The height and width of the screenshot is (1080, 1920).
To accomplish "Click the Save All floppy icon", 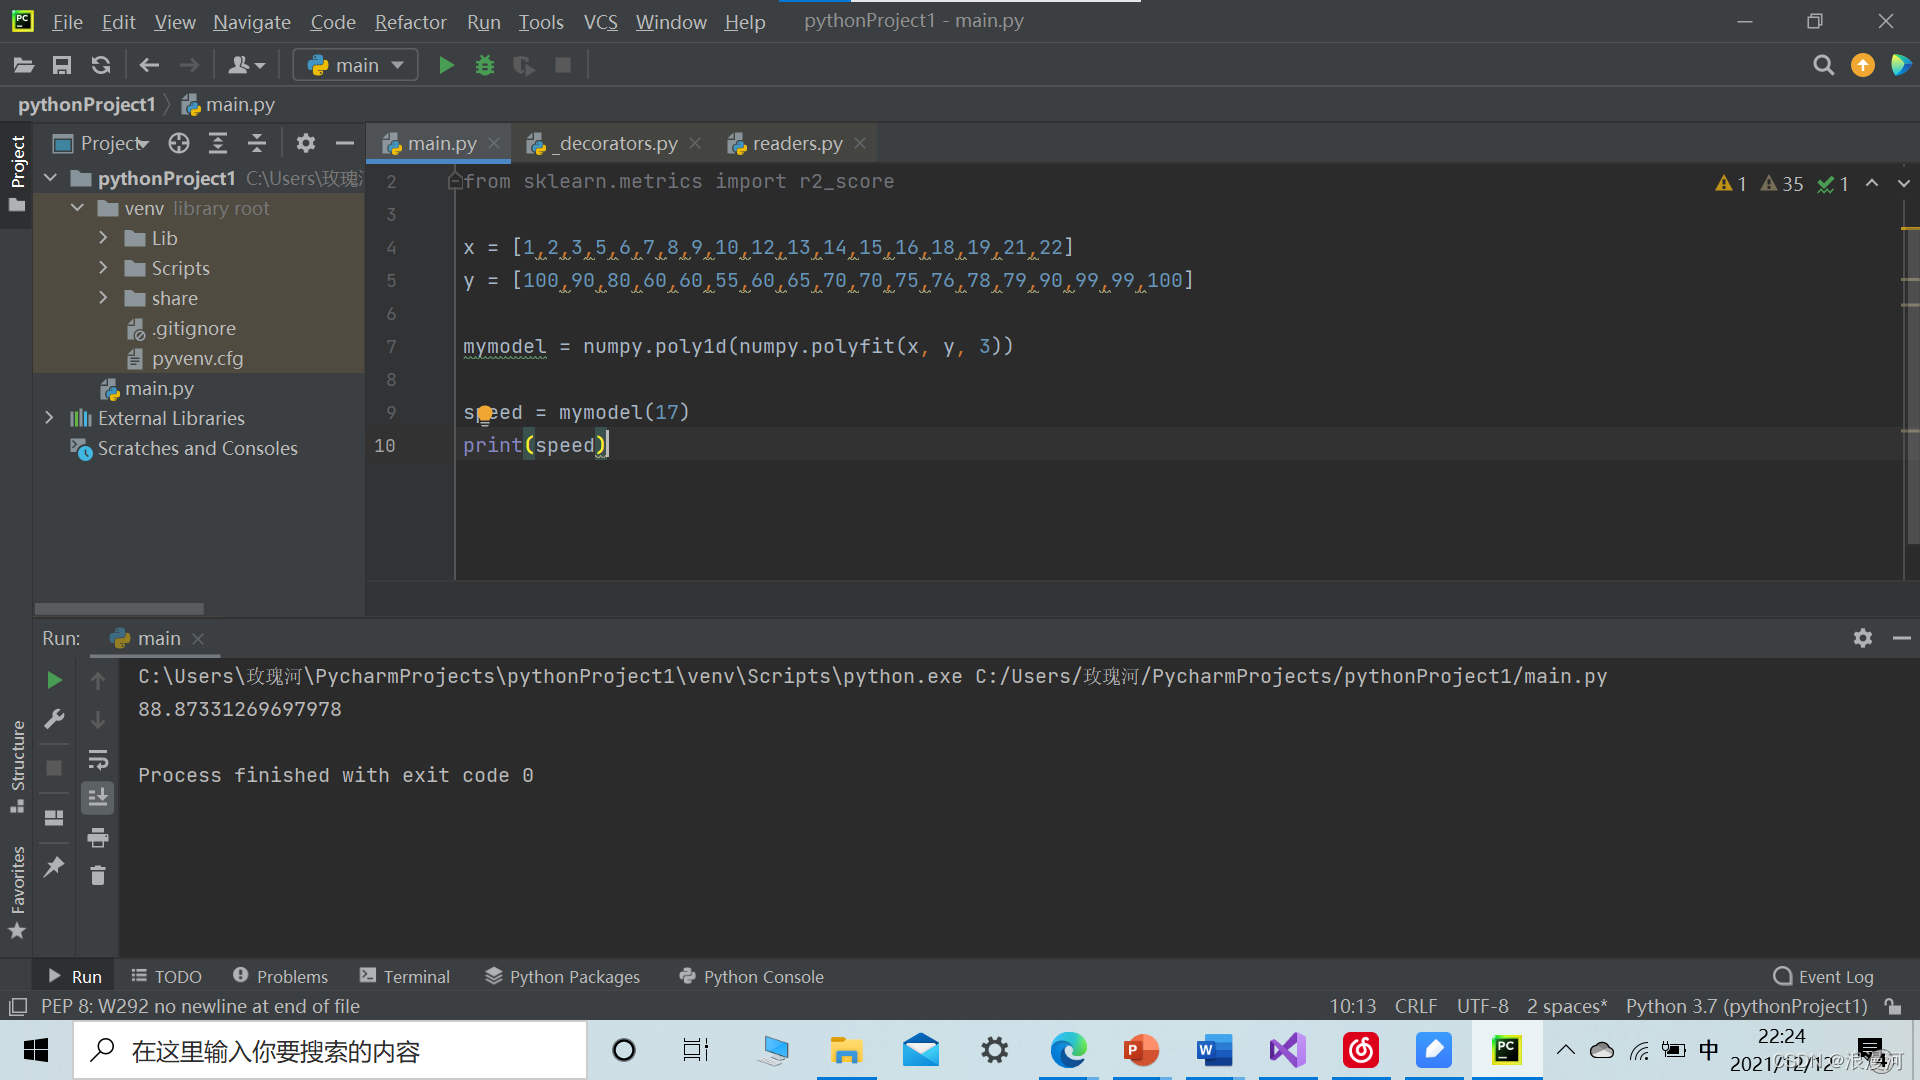I will coord(62,65).
